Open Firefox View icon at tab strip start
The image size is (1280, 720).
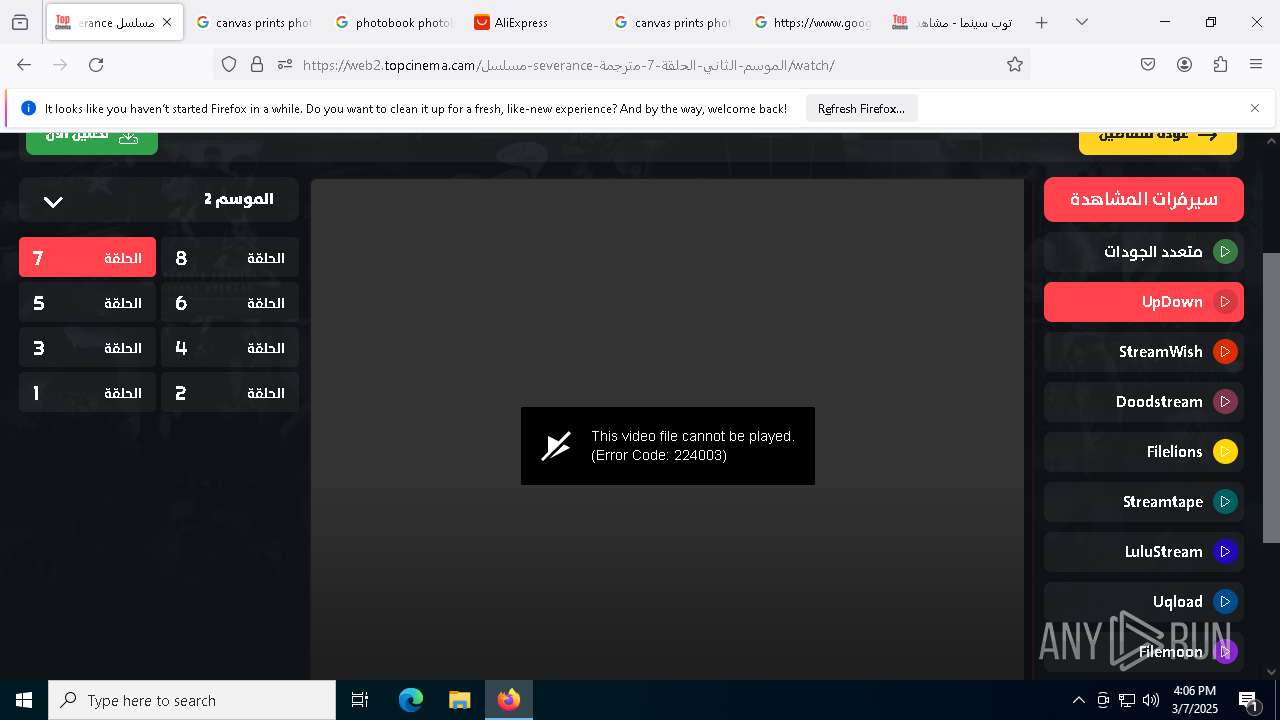coord(20,22)
